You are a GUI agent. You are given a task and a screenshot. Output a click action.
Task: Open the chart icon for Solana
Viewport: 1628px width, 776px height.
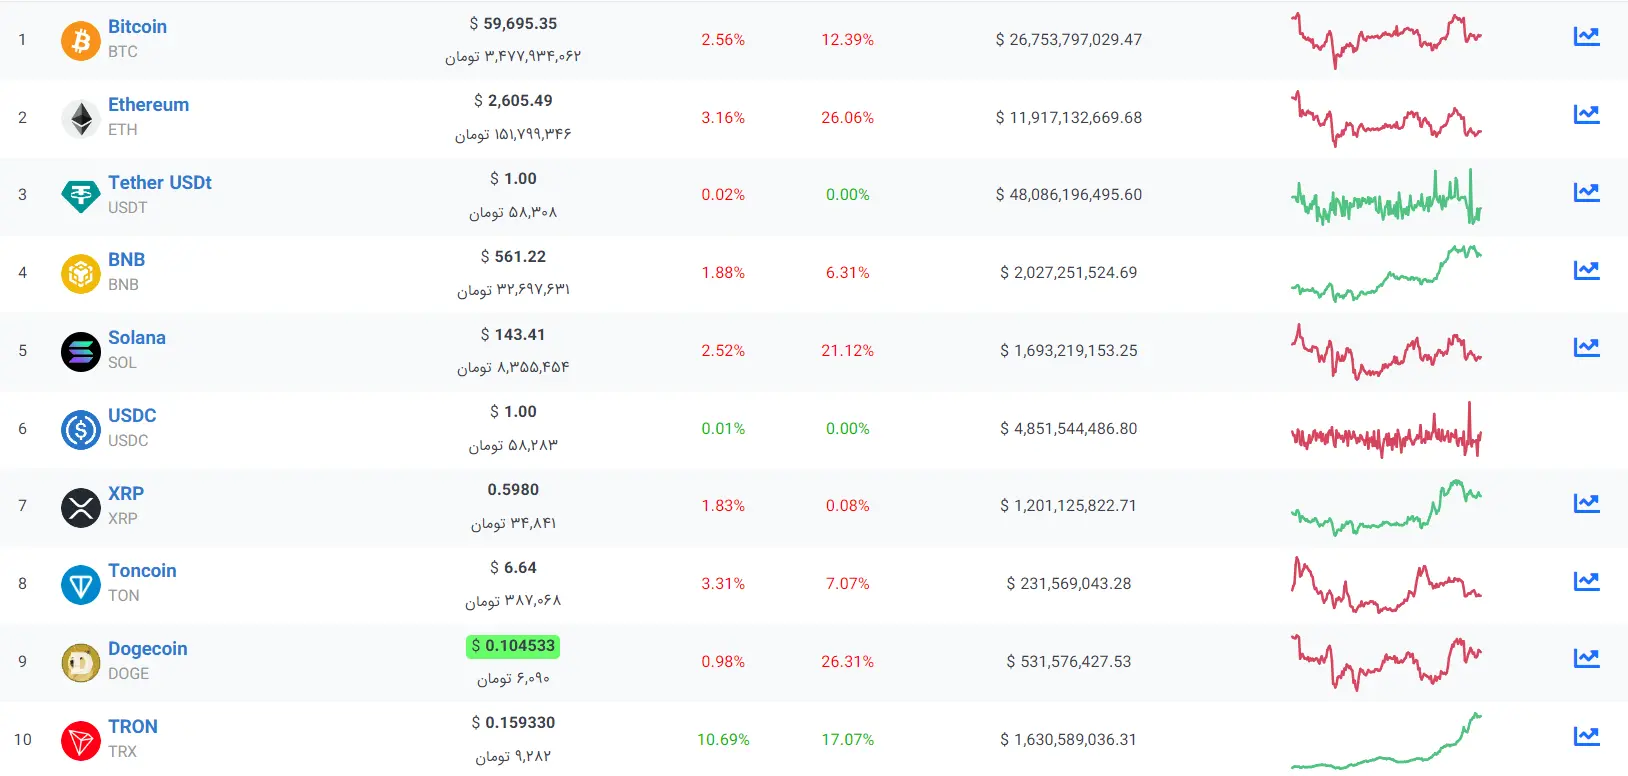click(1587, 347)
